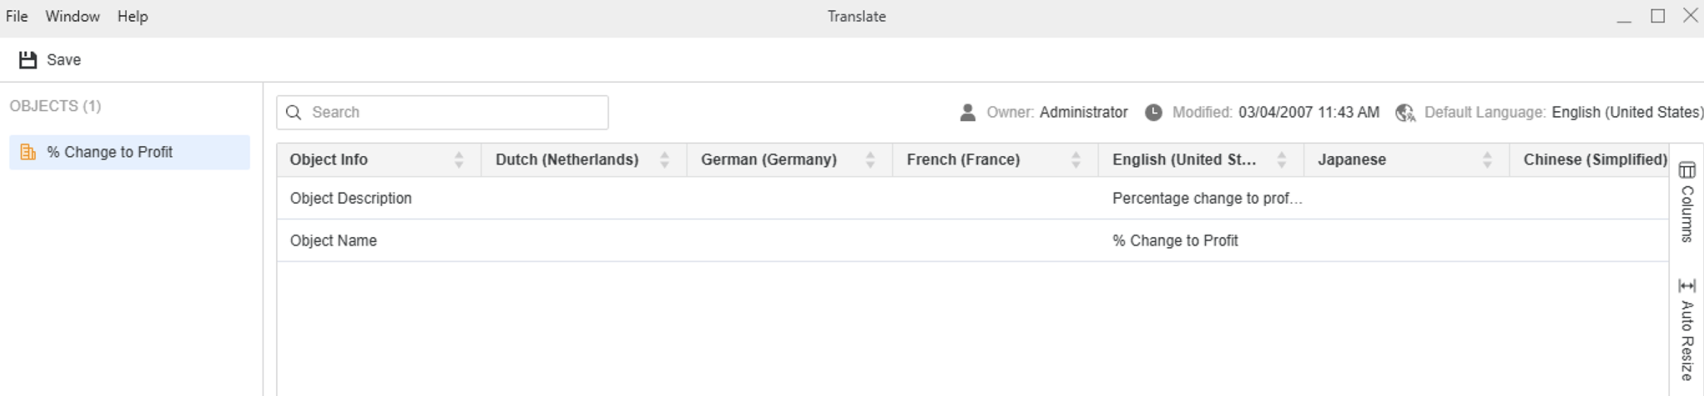Viewport: 1704px width, 396px height.
Task: Click the Modified clock icon
Action: [1153, 112]
